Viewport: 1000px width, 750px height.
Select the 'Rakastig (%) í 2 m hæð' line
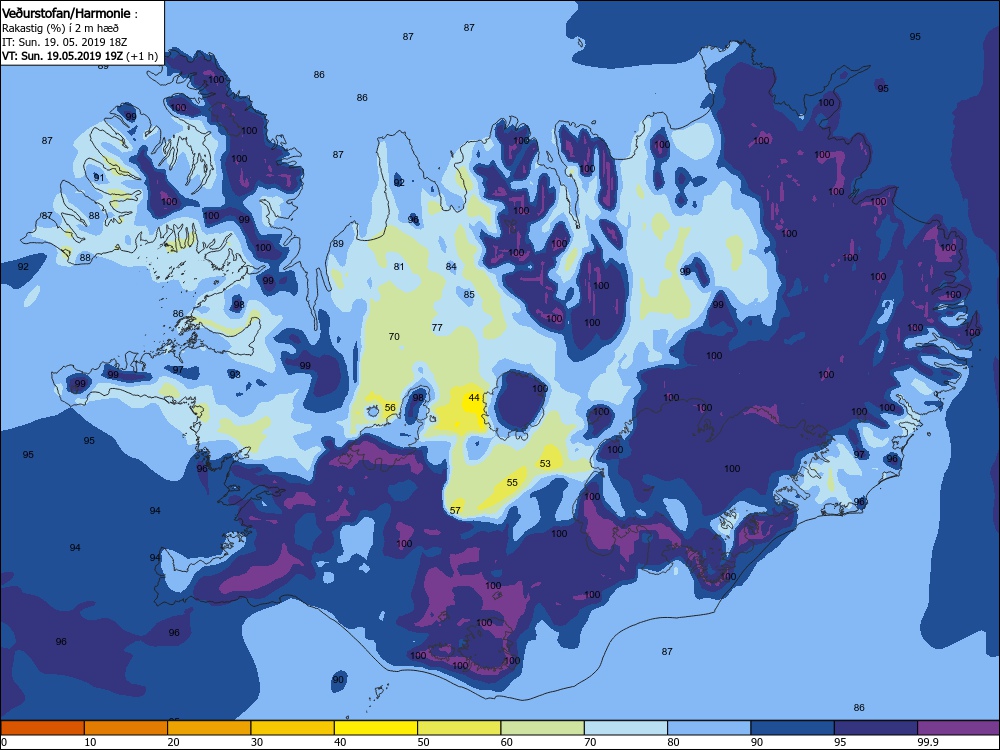coord(60,28)
